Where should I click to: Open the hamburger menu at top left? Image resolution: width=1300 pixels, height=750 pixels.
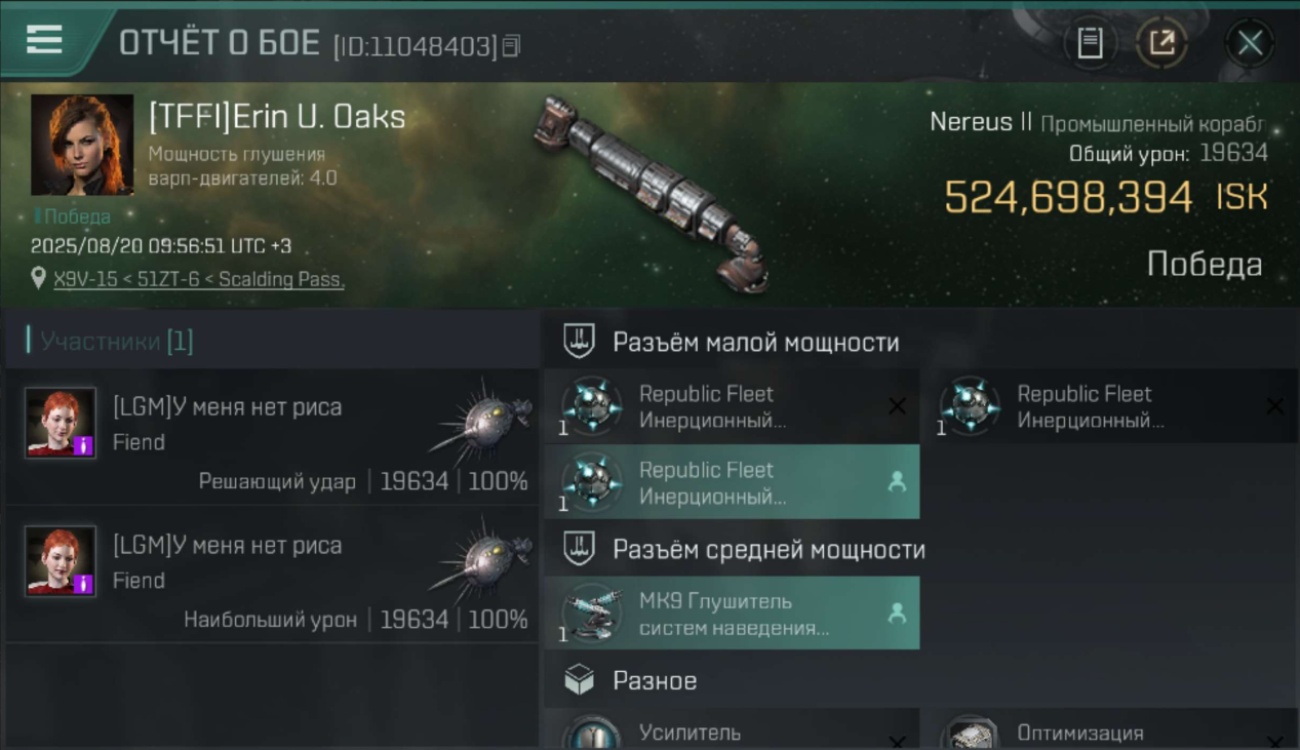point(44,39)
